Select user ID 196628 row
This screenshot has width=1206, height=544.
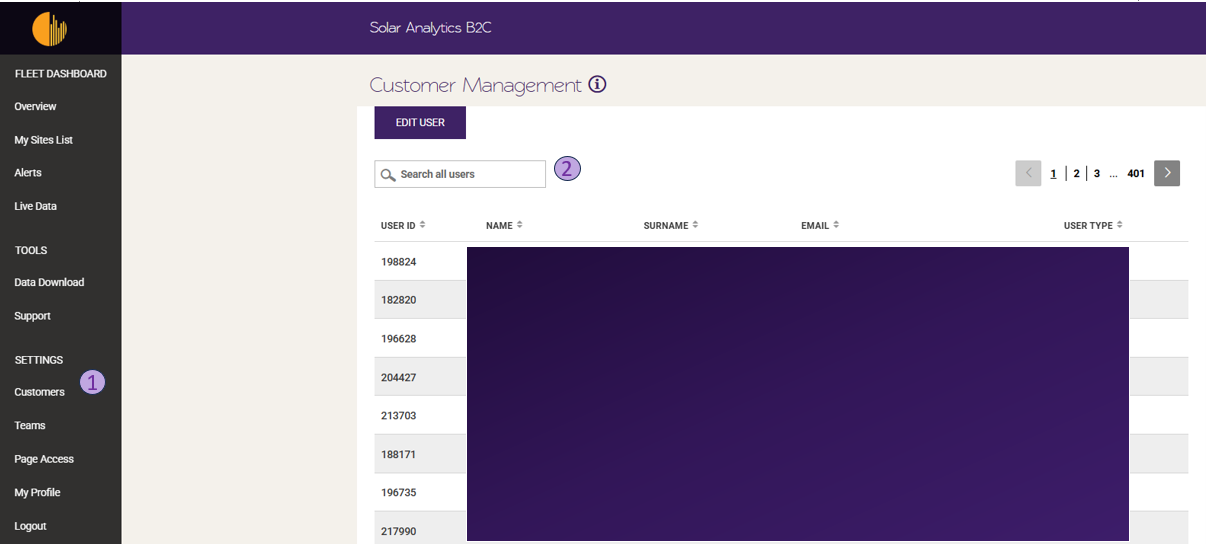coord(781,338)
